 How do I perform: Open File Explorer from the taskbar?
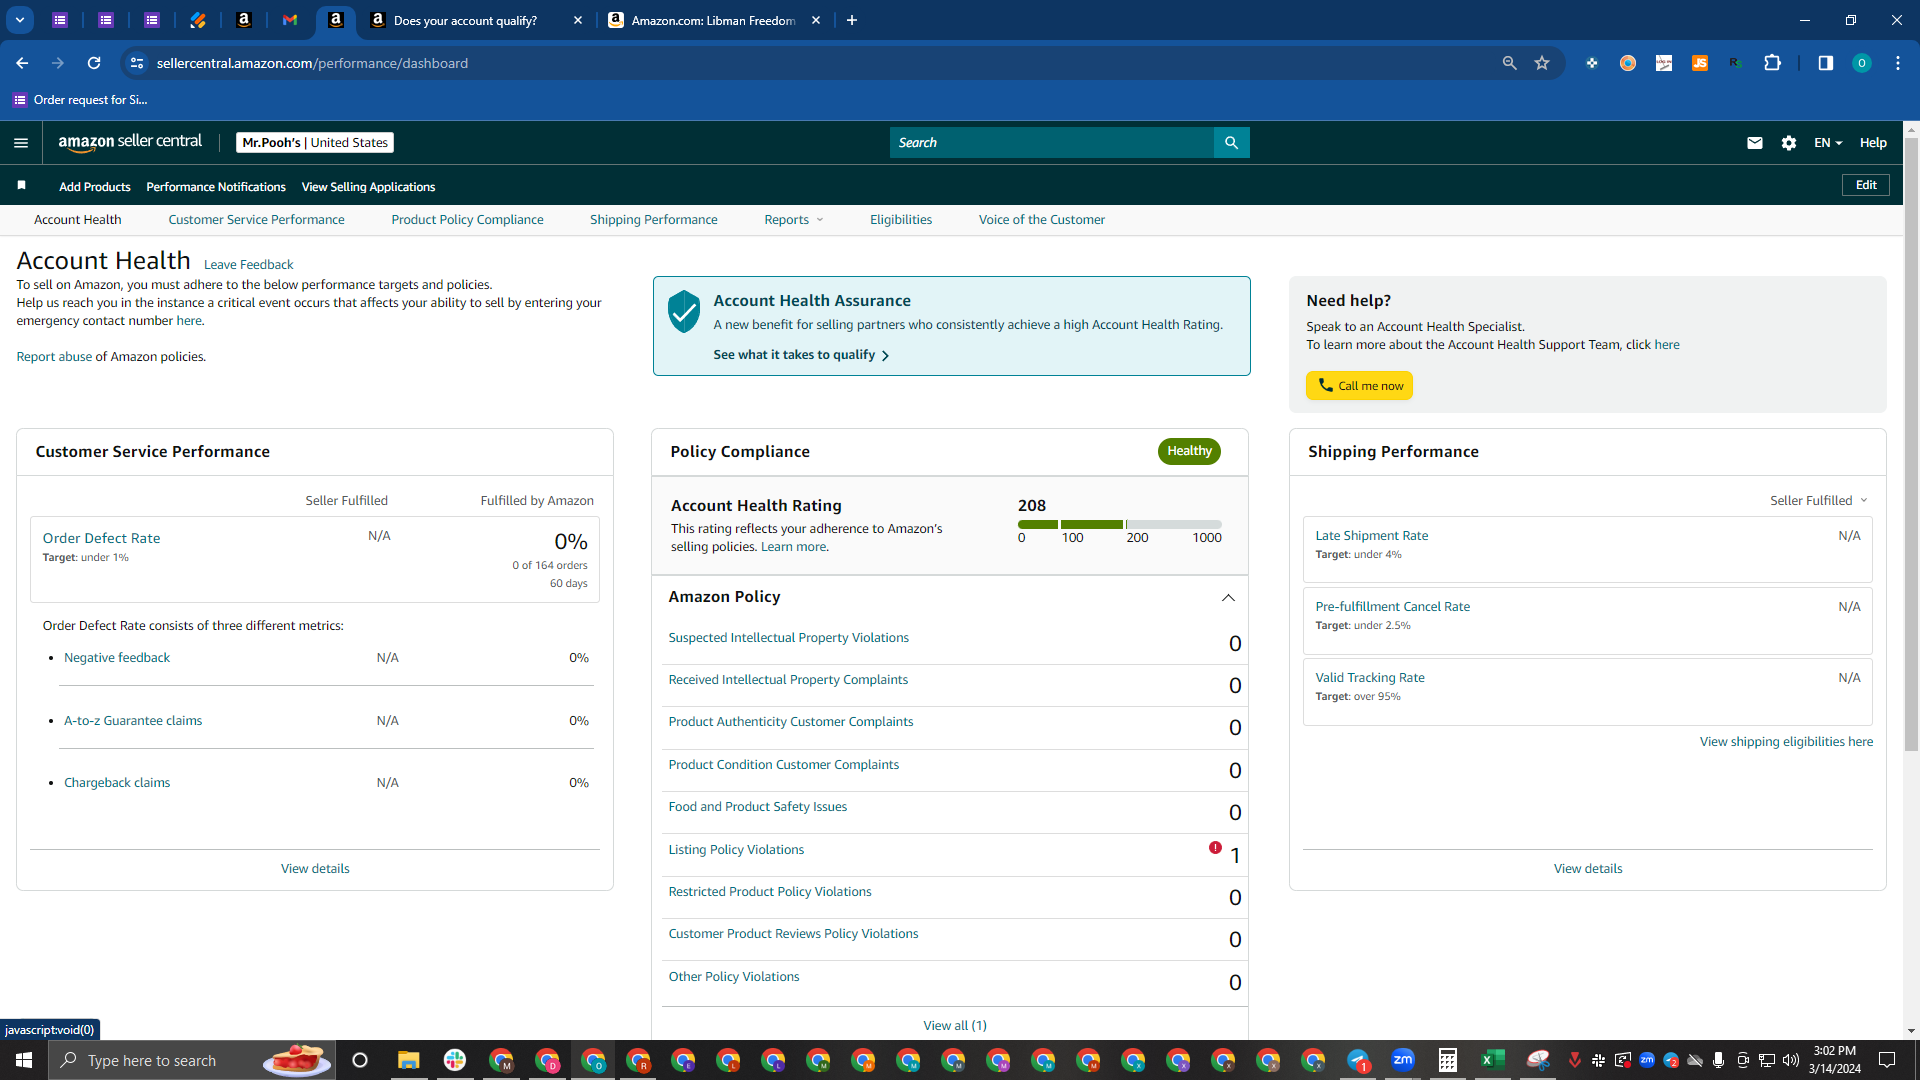click(x=408, y=1060)
